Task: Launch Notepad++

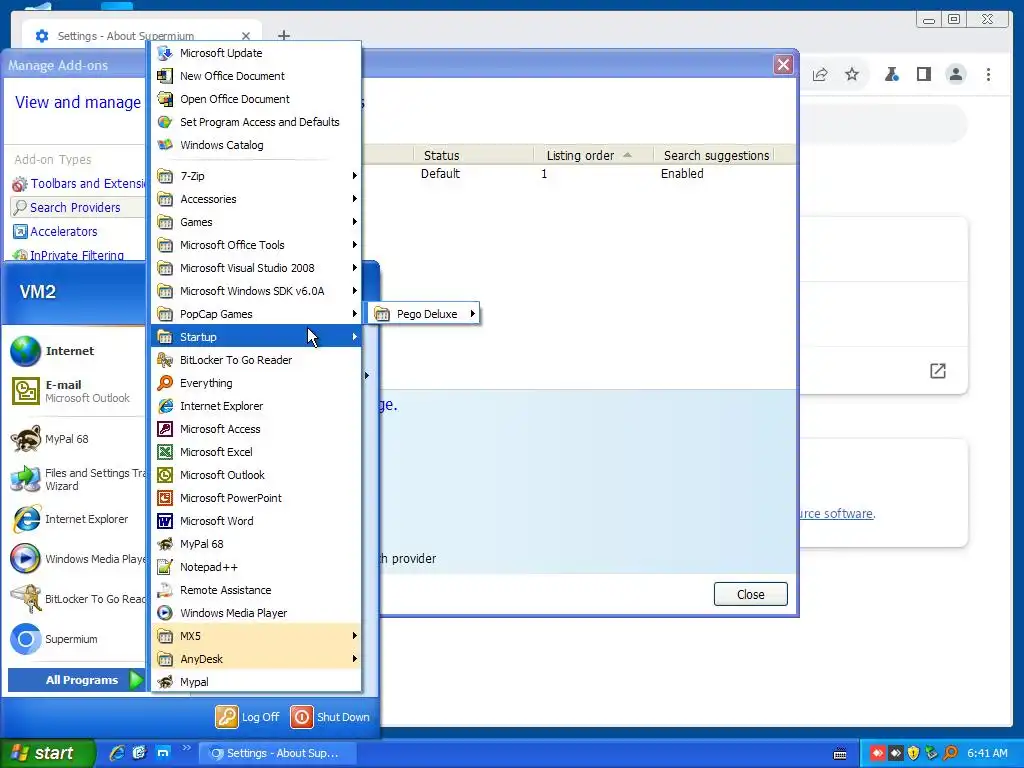Action: click(256, 567)
